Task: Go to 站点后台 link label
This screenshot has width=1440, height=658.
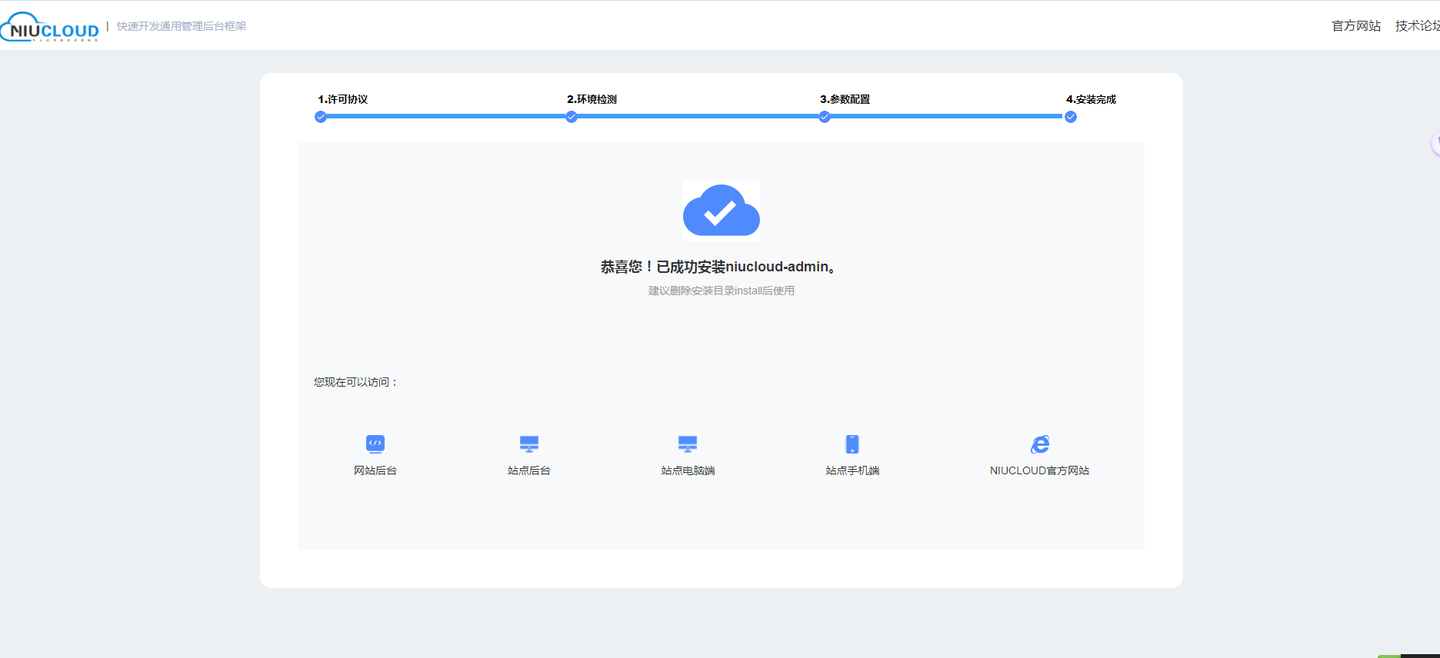Action: [x=529, y=470]
